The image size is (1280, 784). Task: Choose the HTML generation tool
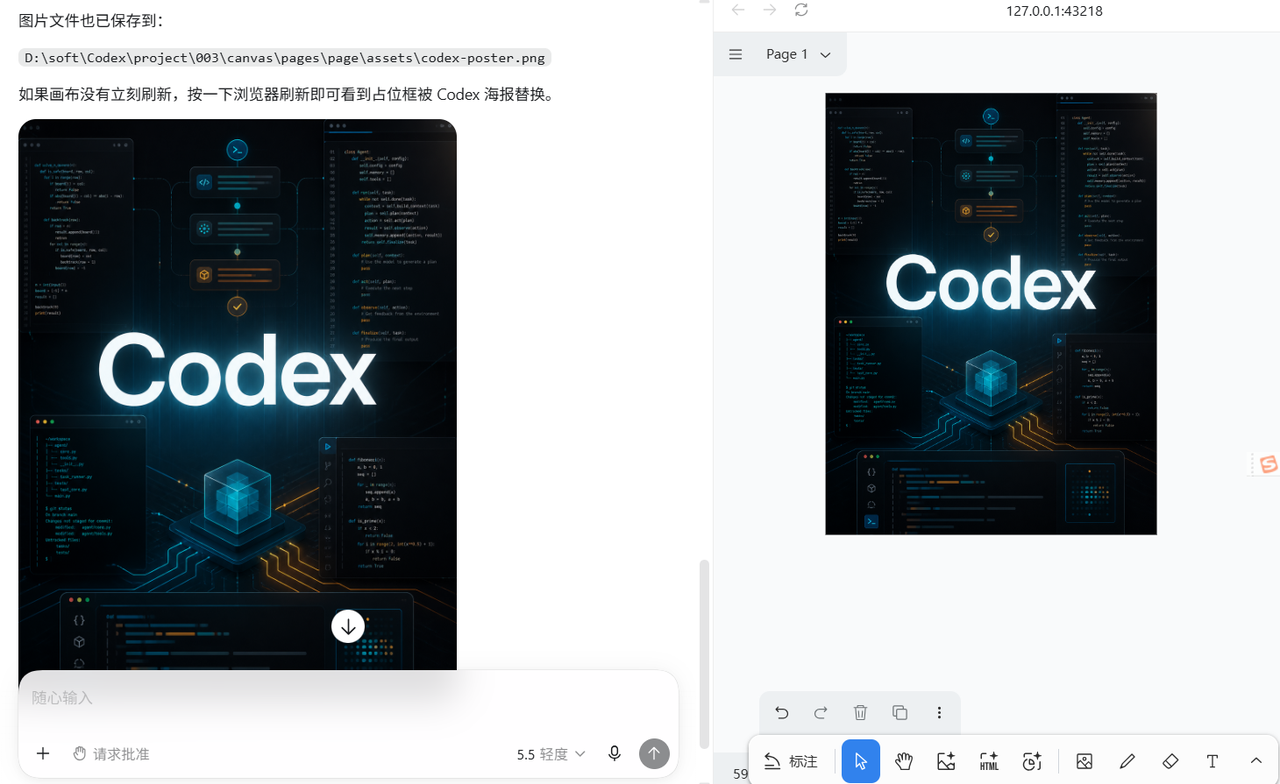[x=989, y=762]
